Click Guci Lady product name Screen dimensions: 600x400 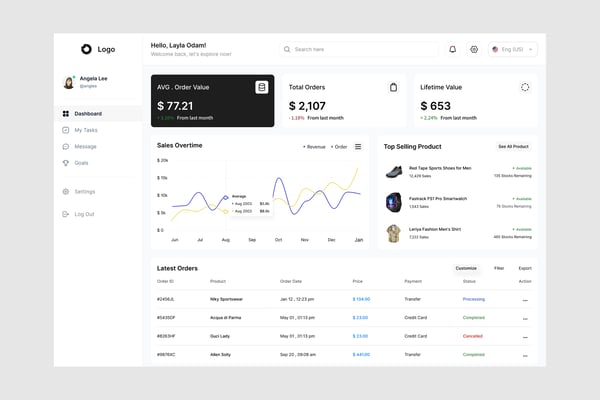click(220, 336)
